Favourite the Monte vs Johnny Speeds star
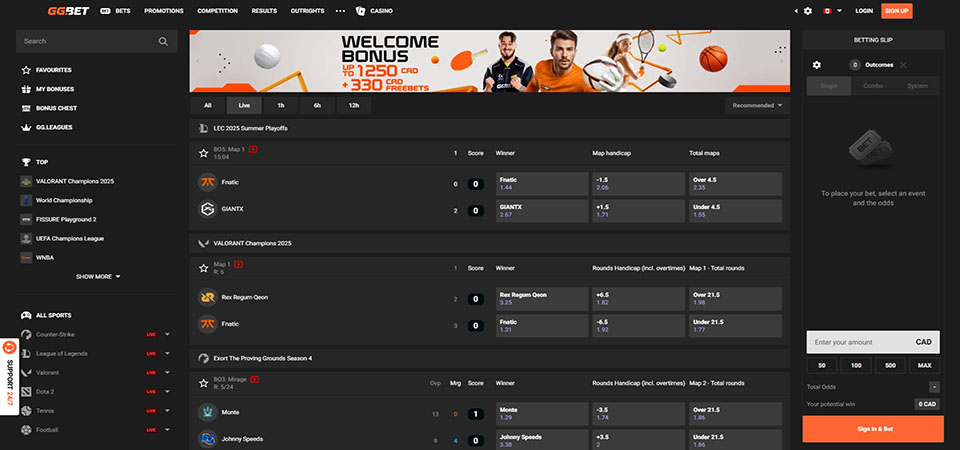This screenshot has height=450, width=960. [x=203, y=383]
